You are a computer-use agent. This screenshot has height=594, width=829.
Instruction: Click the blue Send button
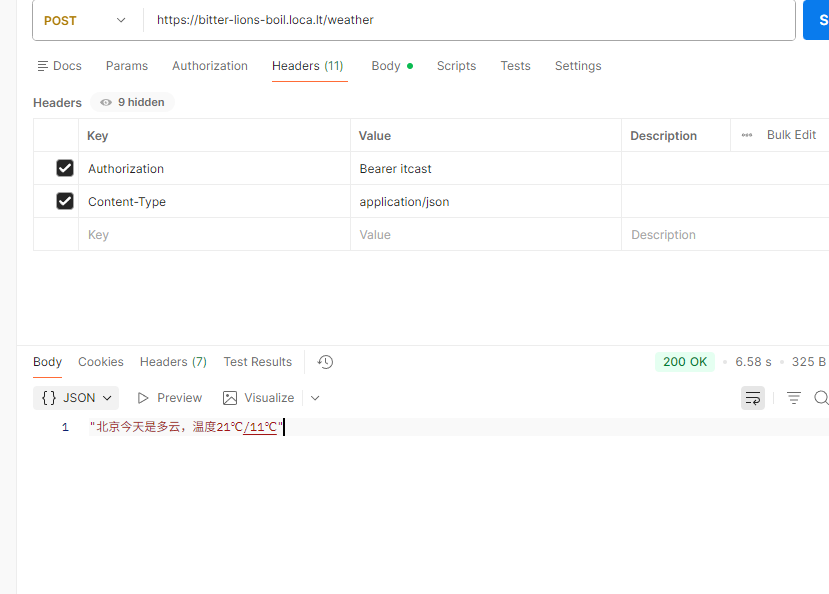816,20
